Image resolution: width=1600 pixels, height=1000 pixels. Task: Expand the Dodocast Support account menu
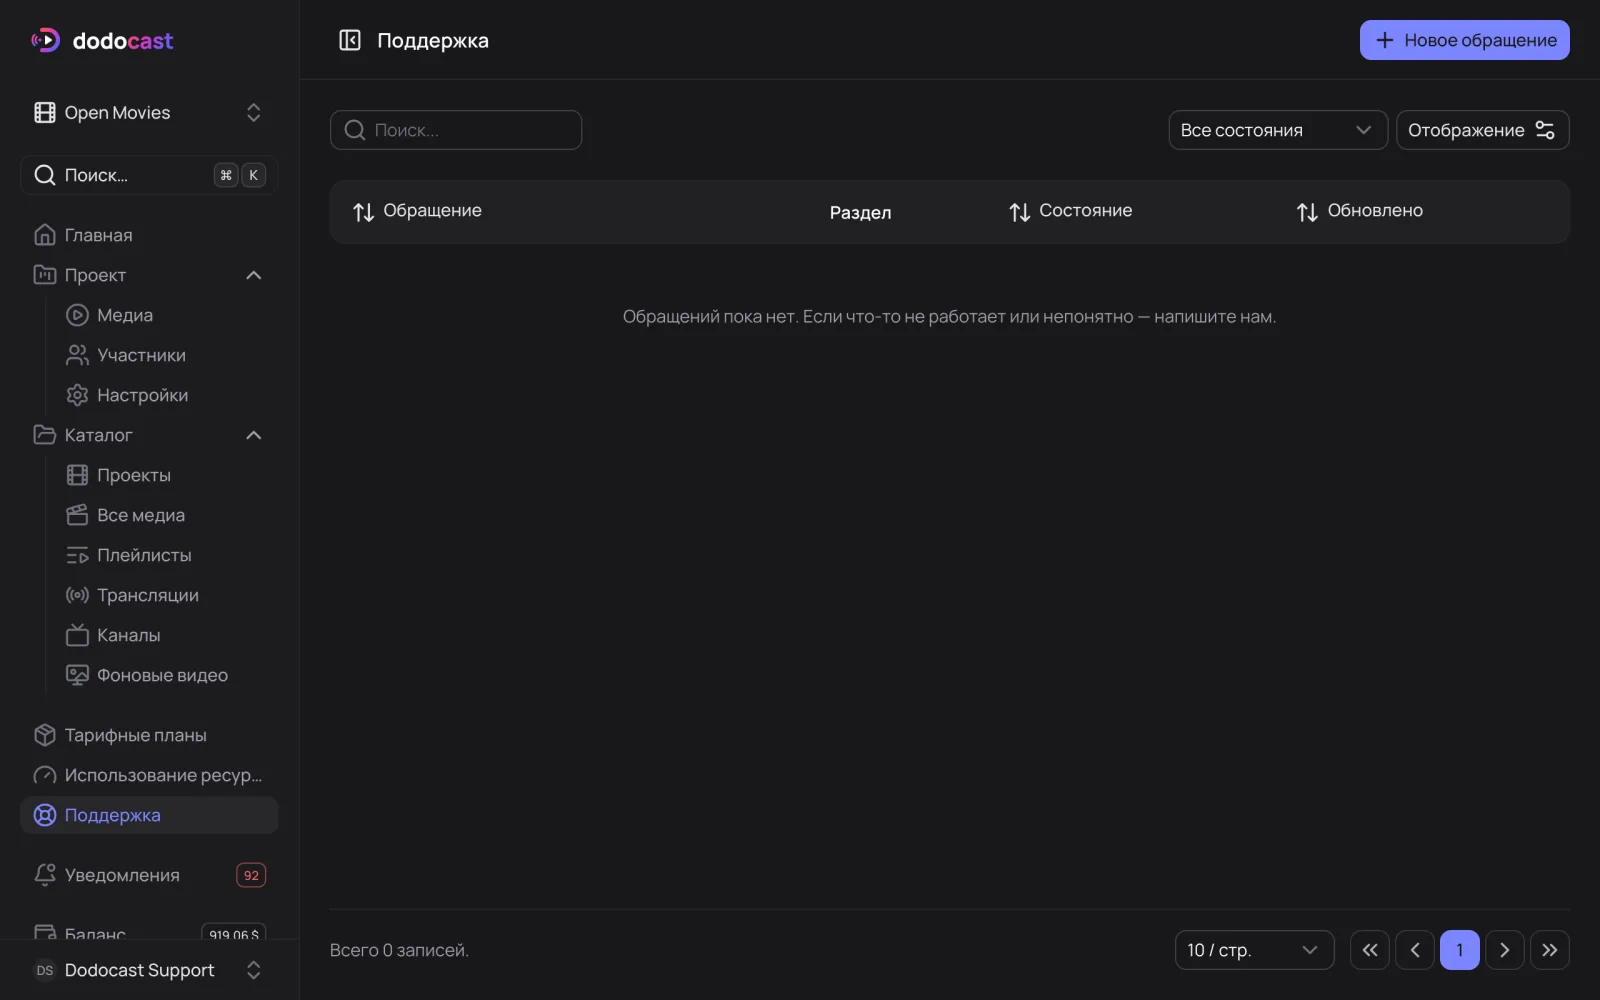149,970
